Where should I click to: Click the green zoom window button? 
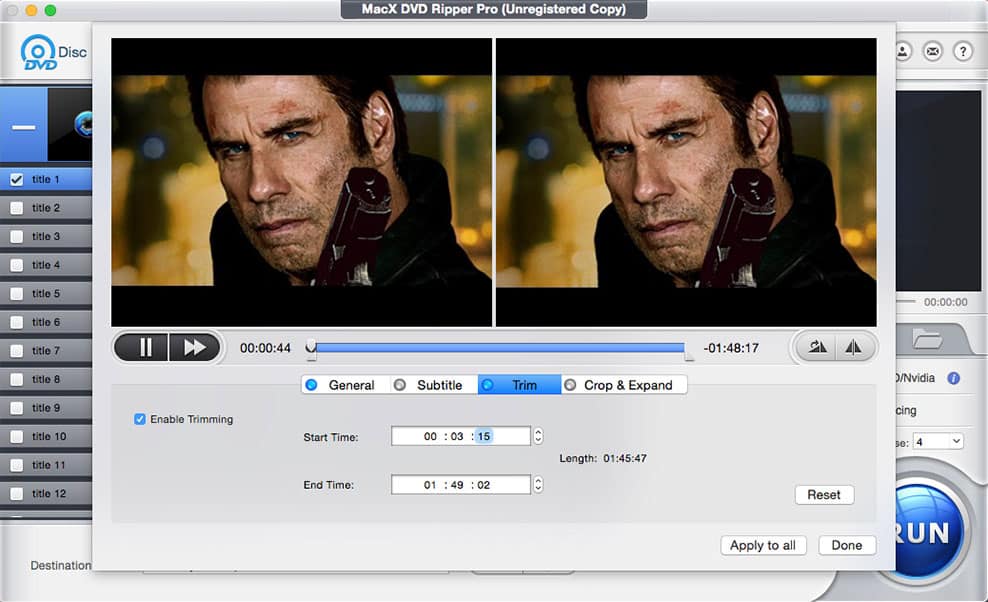coord(50,10)
